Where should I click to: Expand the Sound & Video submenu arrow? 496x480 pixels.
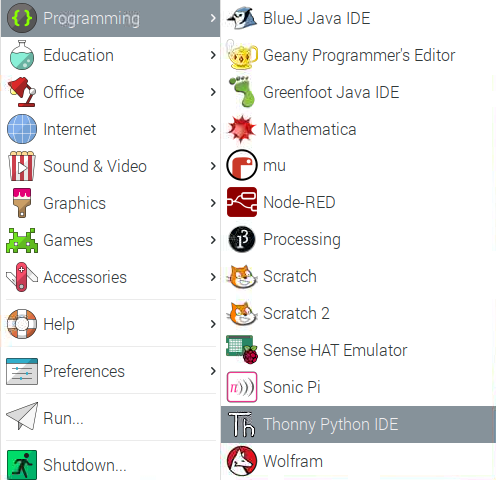[x=213, y=166]
